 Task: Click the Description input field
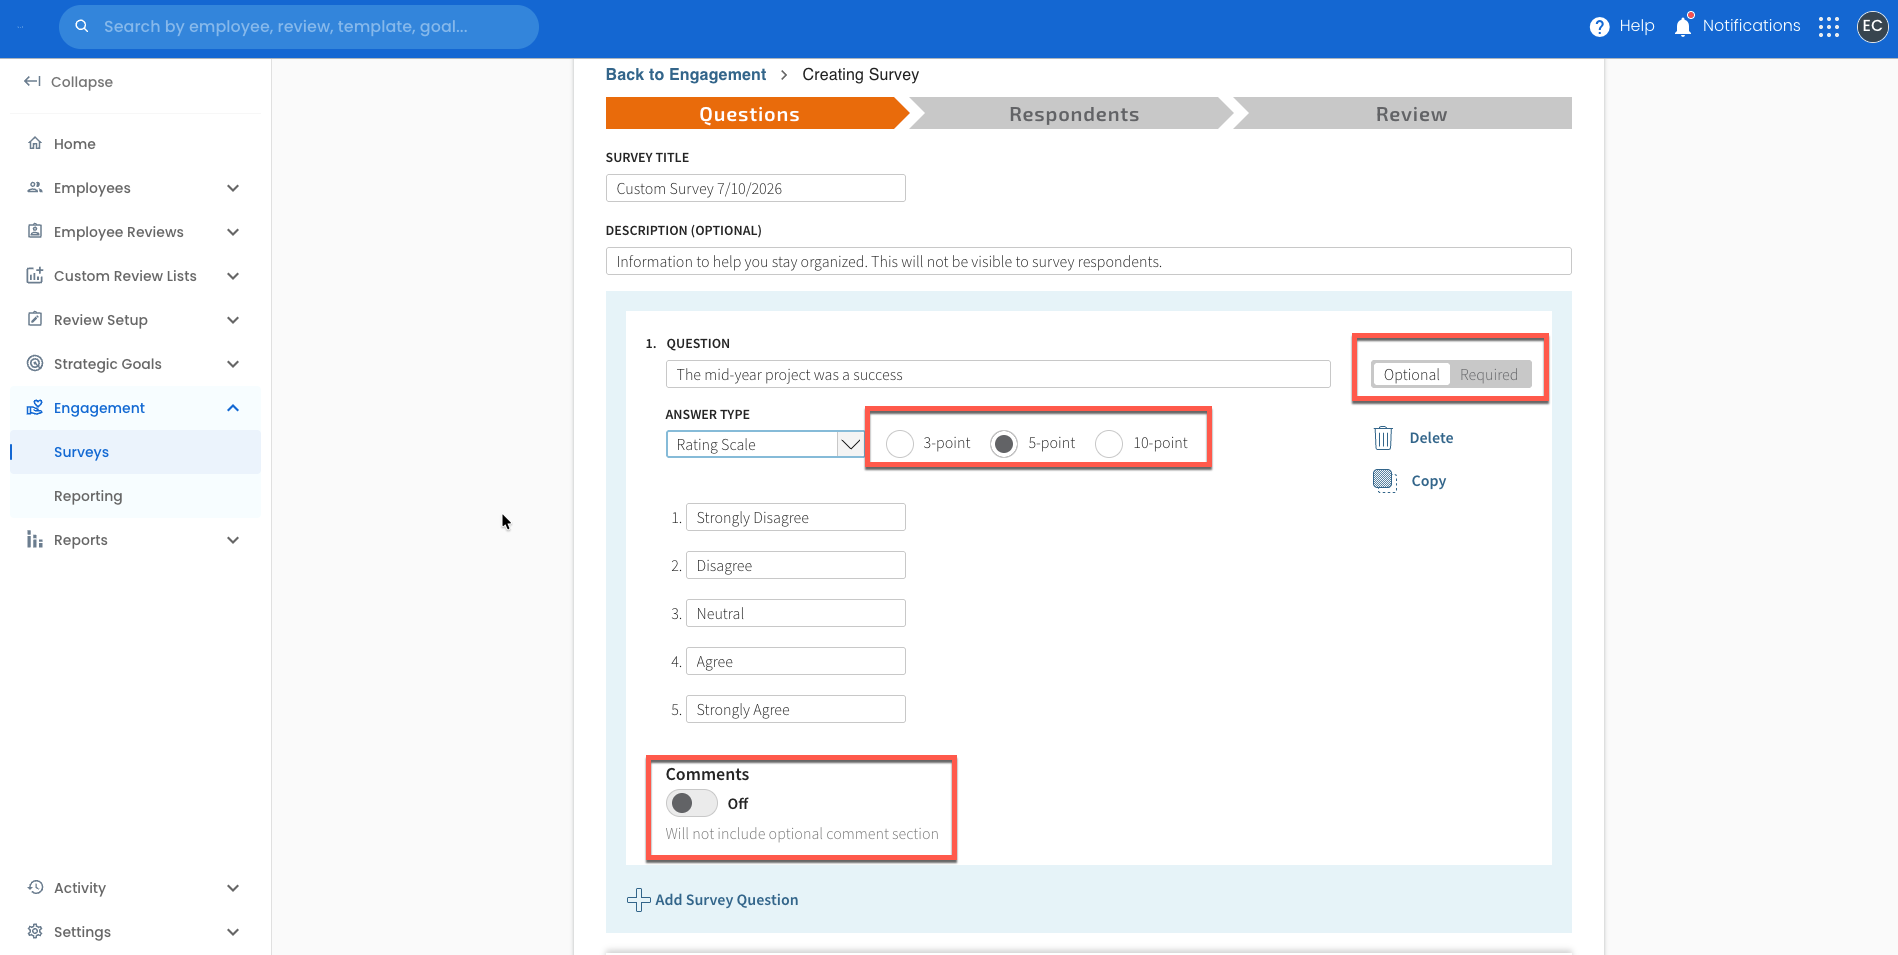pos(1088,261)
